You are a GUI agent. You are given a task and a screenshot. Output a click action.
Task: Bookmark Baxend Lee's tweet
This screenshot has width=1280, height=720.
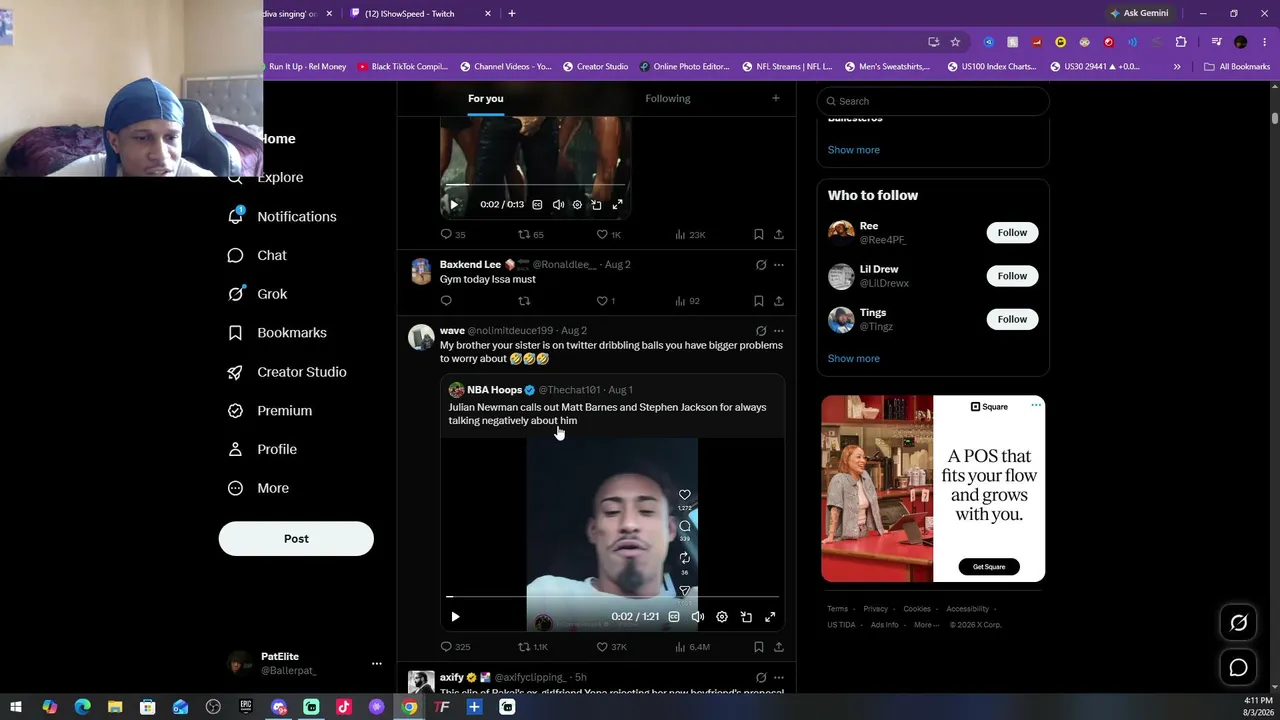(759, 301)
